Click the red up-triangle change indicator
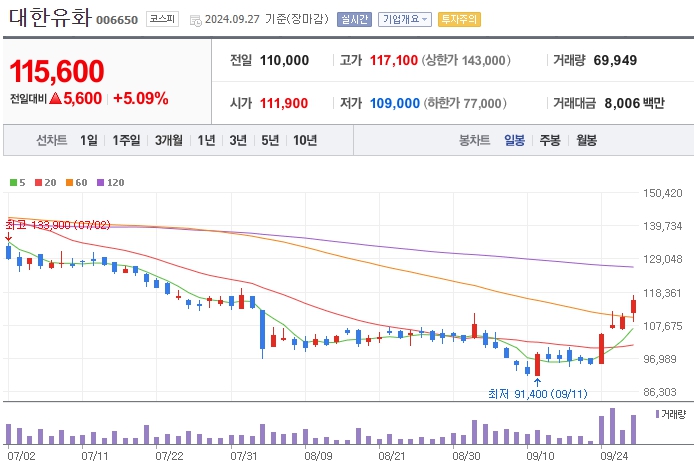This screenshot has height=472, width=694. [55, 98]
